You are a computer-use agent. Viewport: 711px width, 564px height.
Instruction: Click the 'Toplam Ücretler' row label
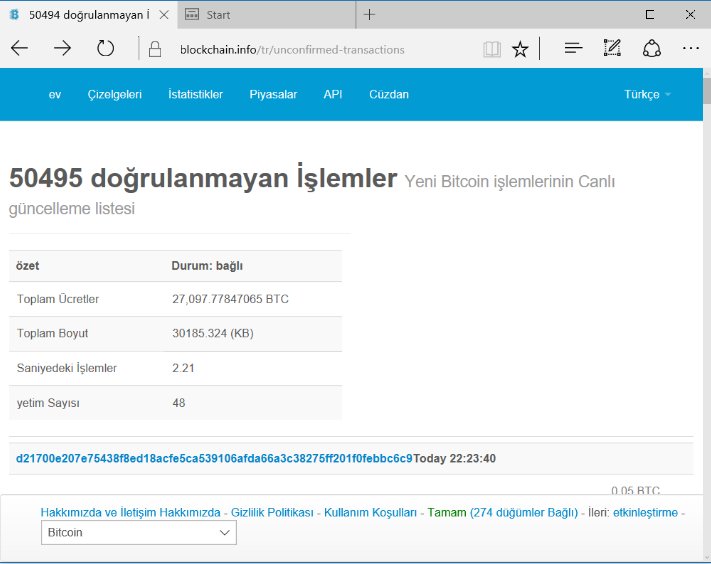click(x=58, y=299)
